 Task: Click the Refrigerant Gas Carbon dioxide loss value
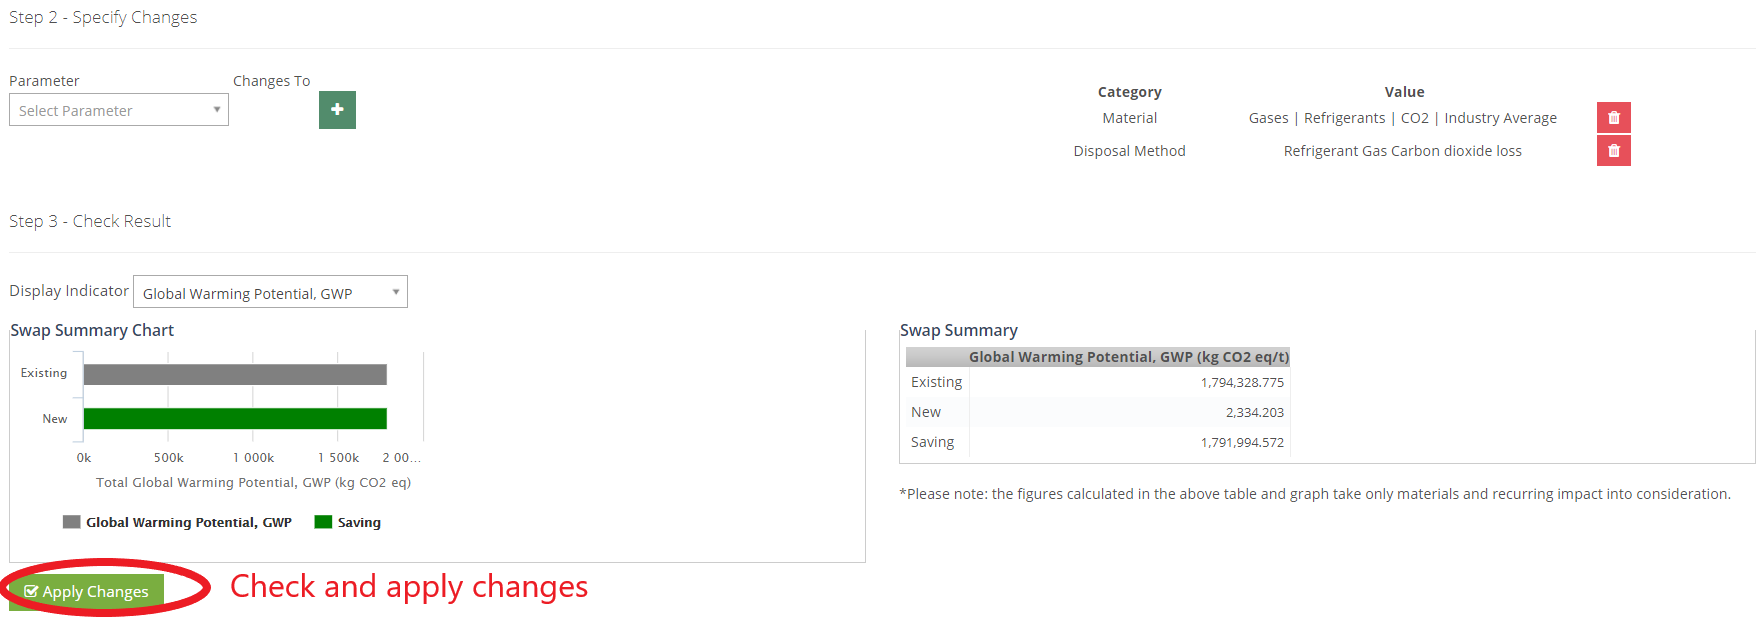1403,151
